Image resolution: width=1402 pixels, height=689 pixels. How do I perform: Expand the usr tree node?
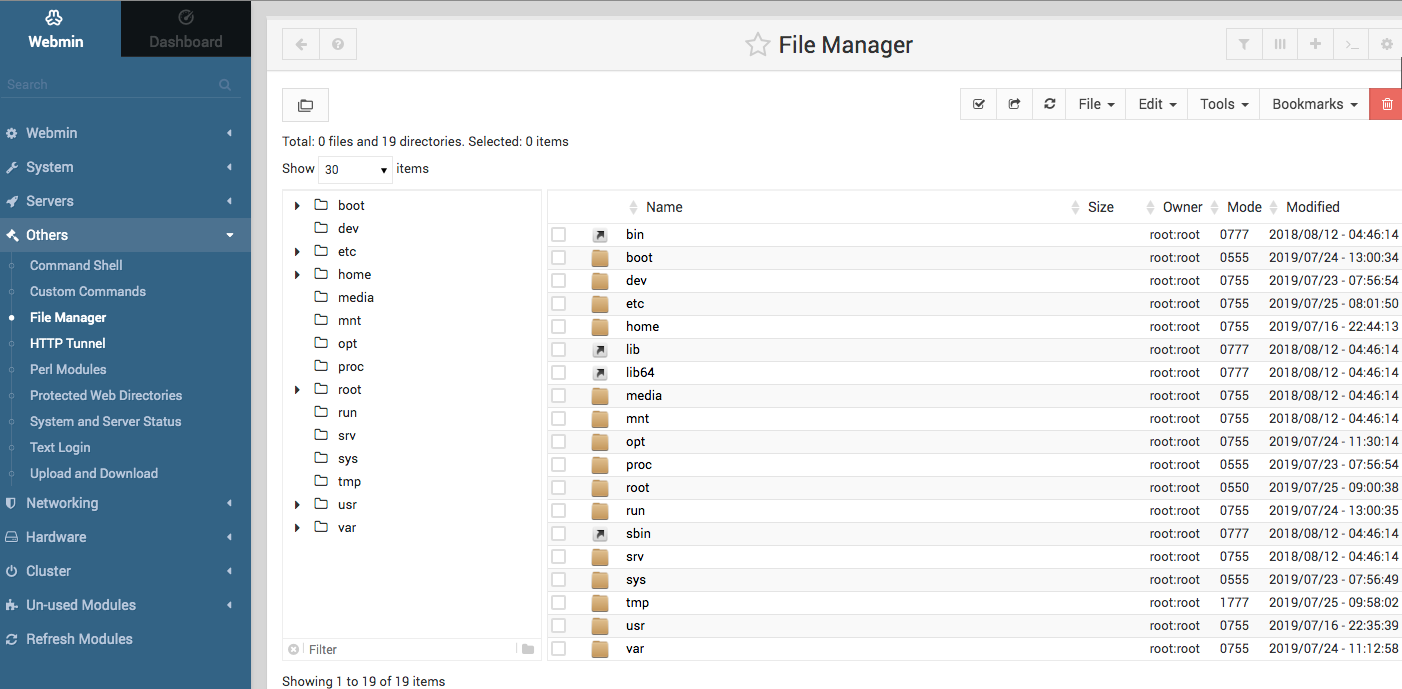(297, 505)
